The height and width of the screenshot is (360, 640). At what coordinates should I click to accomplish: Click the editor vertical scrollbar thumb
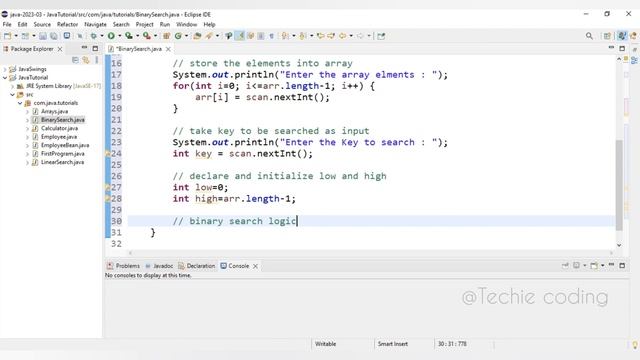tap(619, 185)
